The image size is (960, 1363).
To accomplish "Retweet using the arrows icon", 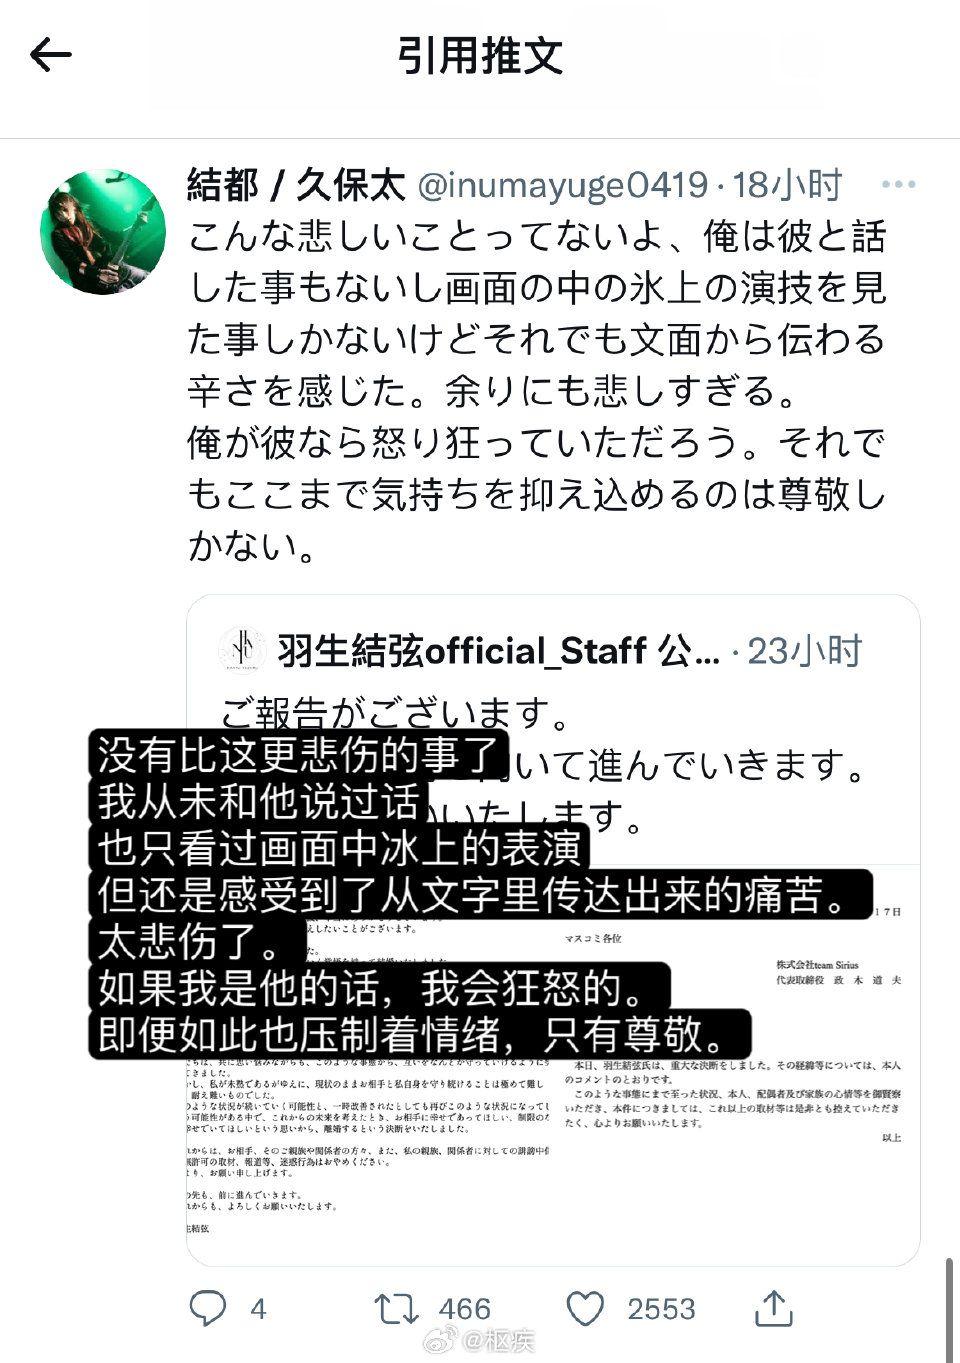I will pyautogui.click(x=397, y=1308).
